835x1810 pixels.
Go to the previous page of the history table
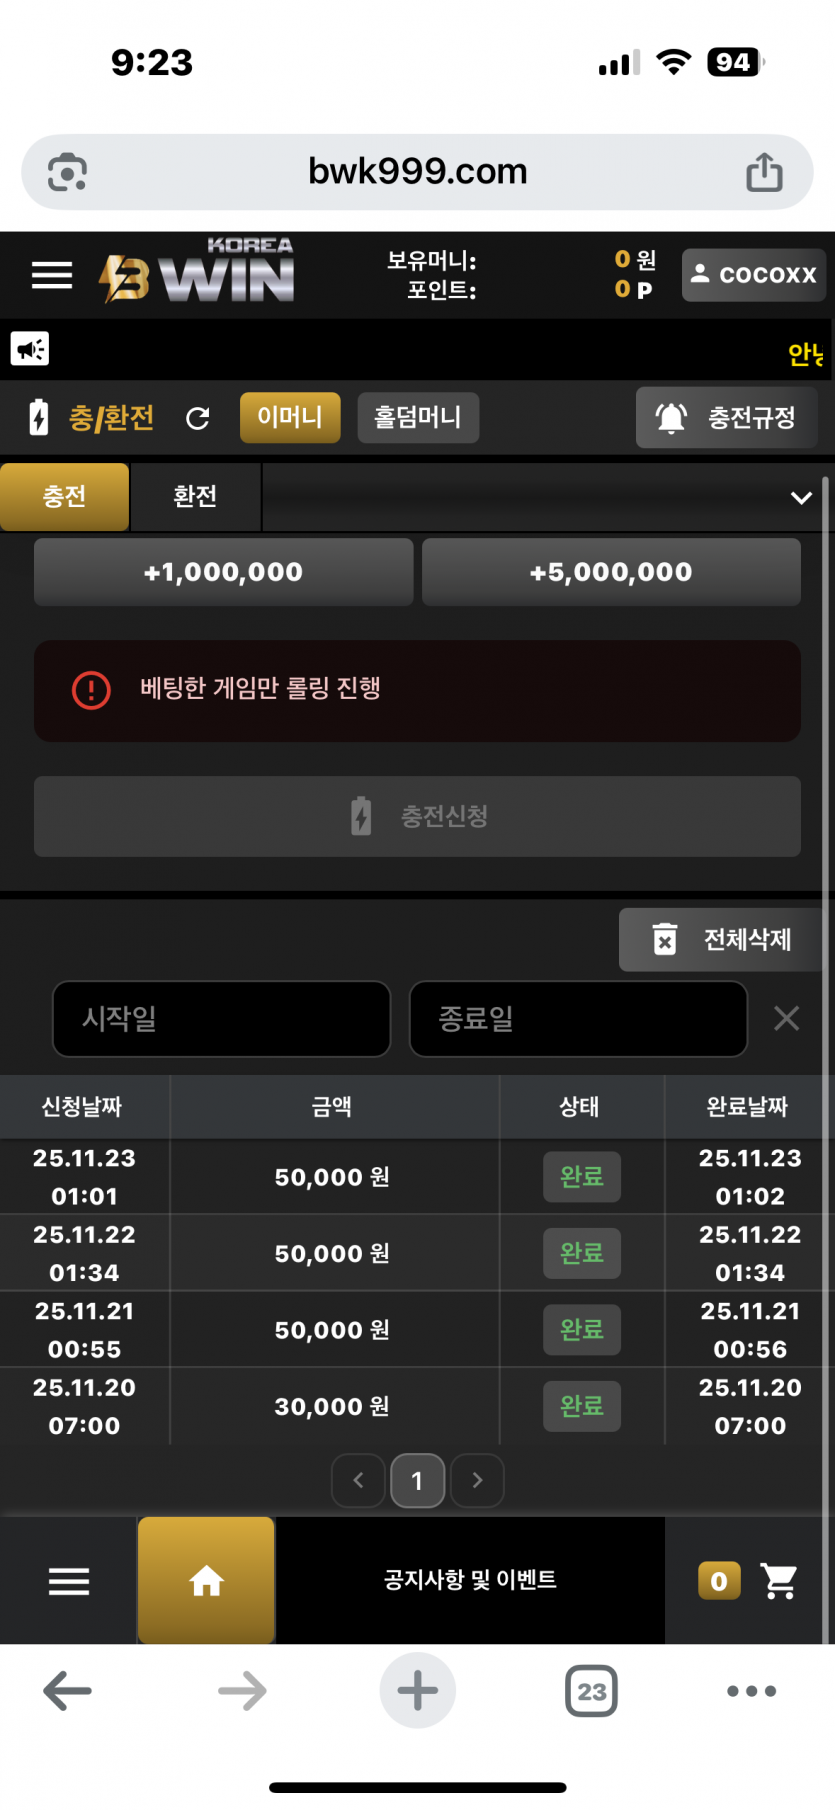[358, 1480]
